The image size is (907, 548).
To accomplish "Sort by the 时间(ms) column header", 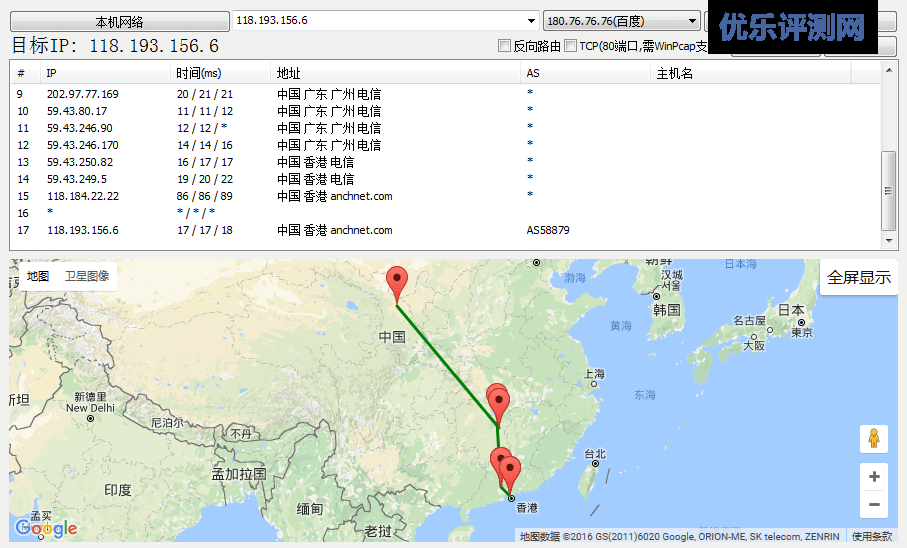I will 220,73.
